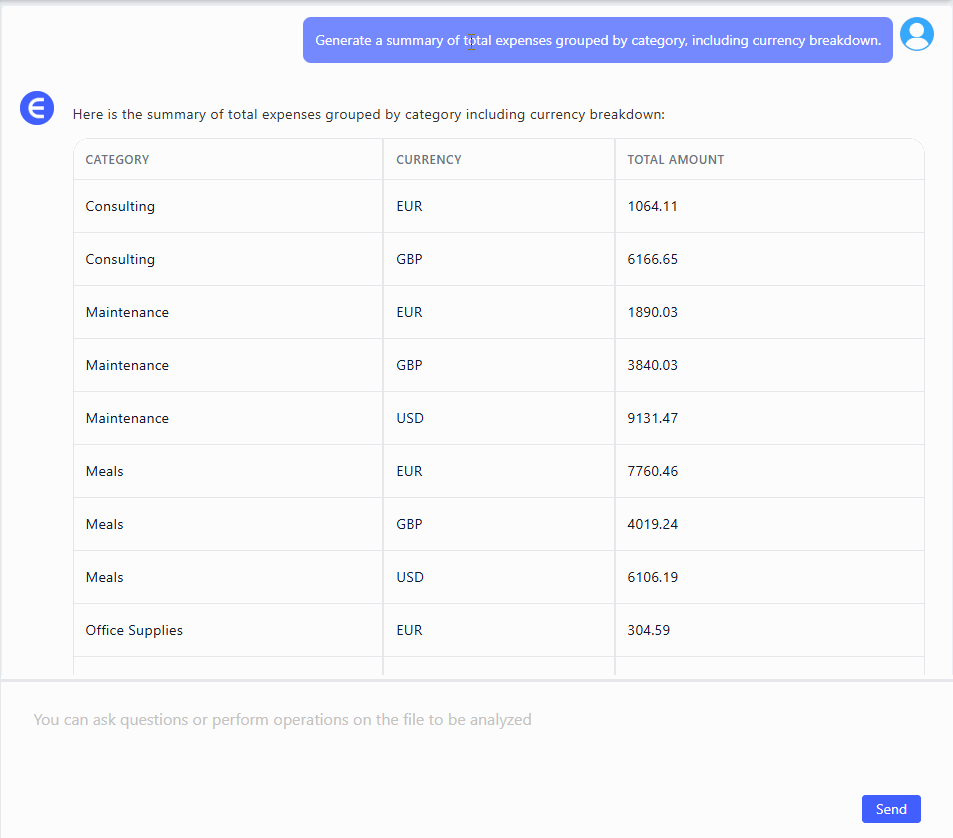Click the 304.59 amount cell
The height and width of the screenshot is (838, 953).
[649, 631]
